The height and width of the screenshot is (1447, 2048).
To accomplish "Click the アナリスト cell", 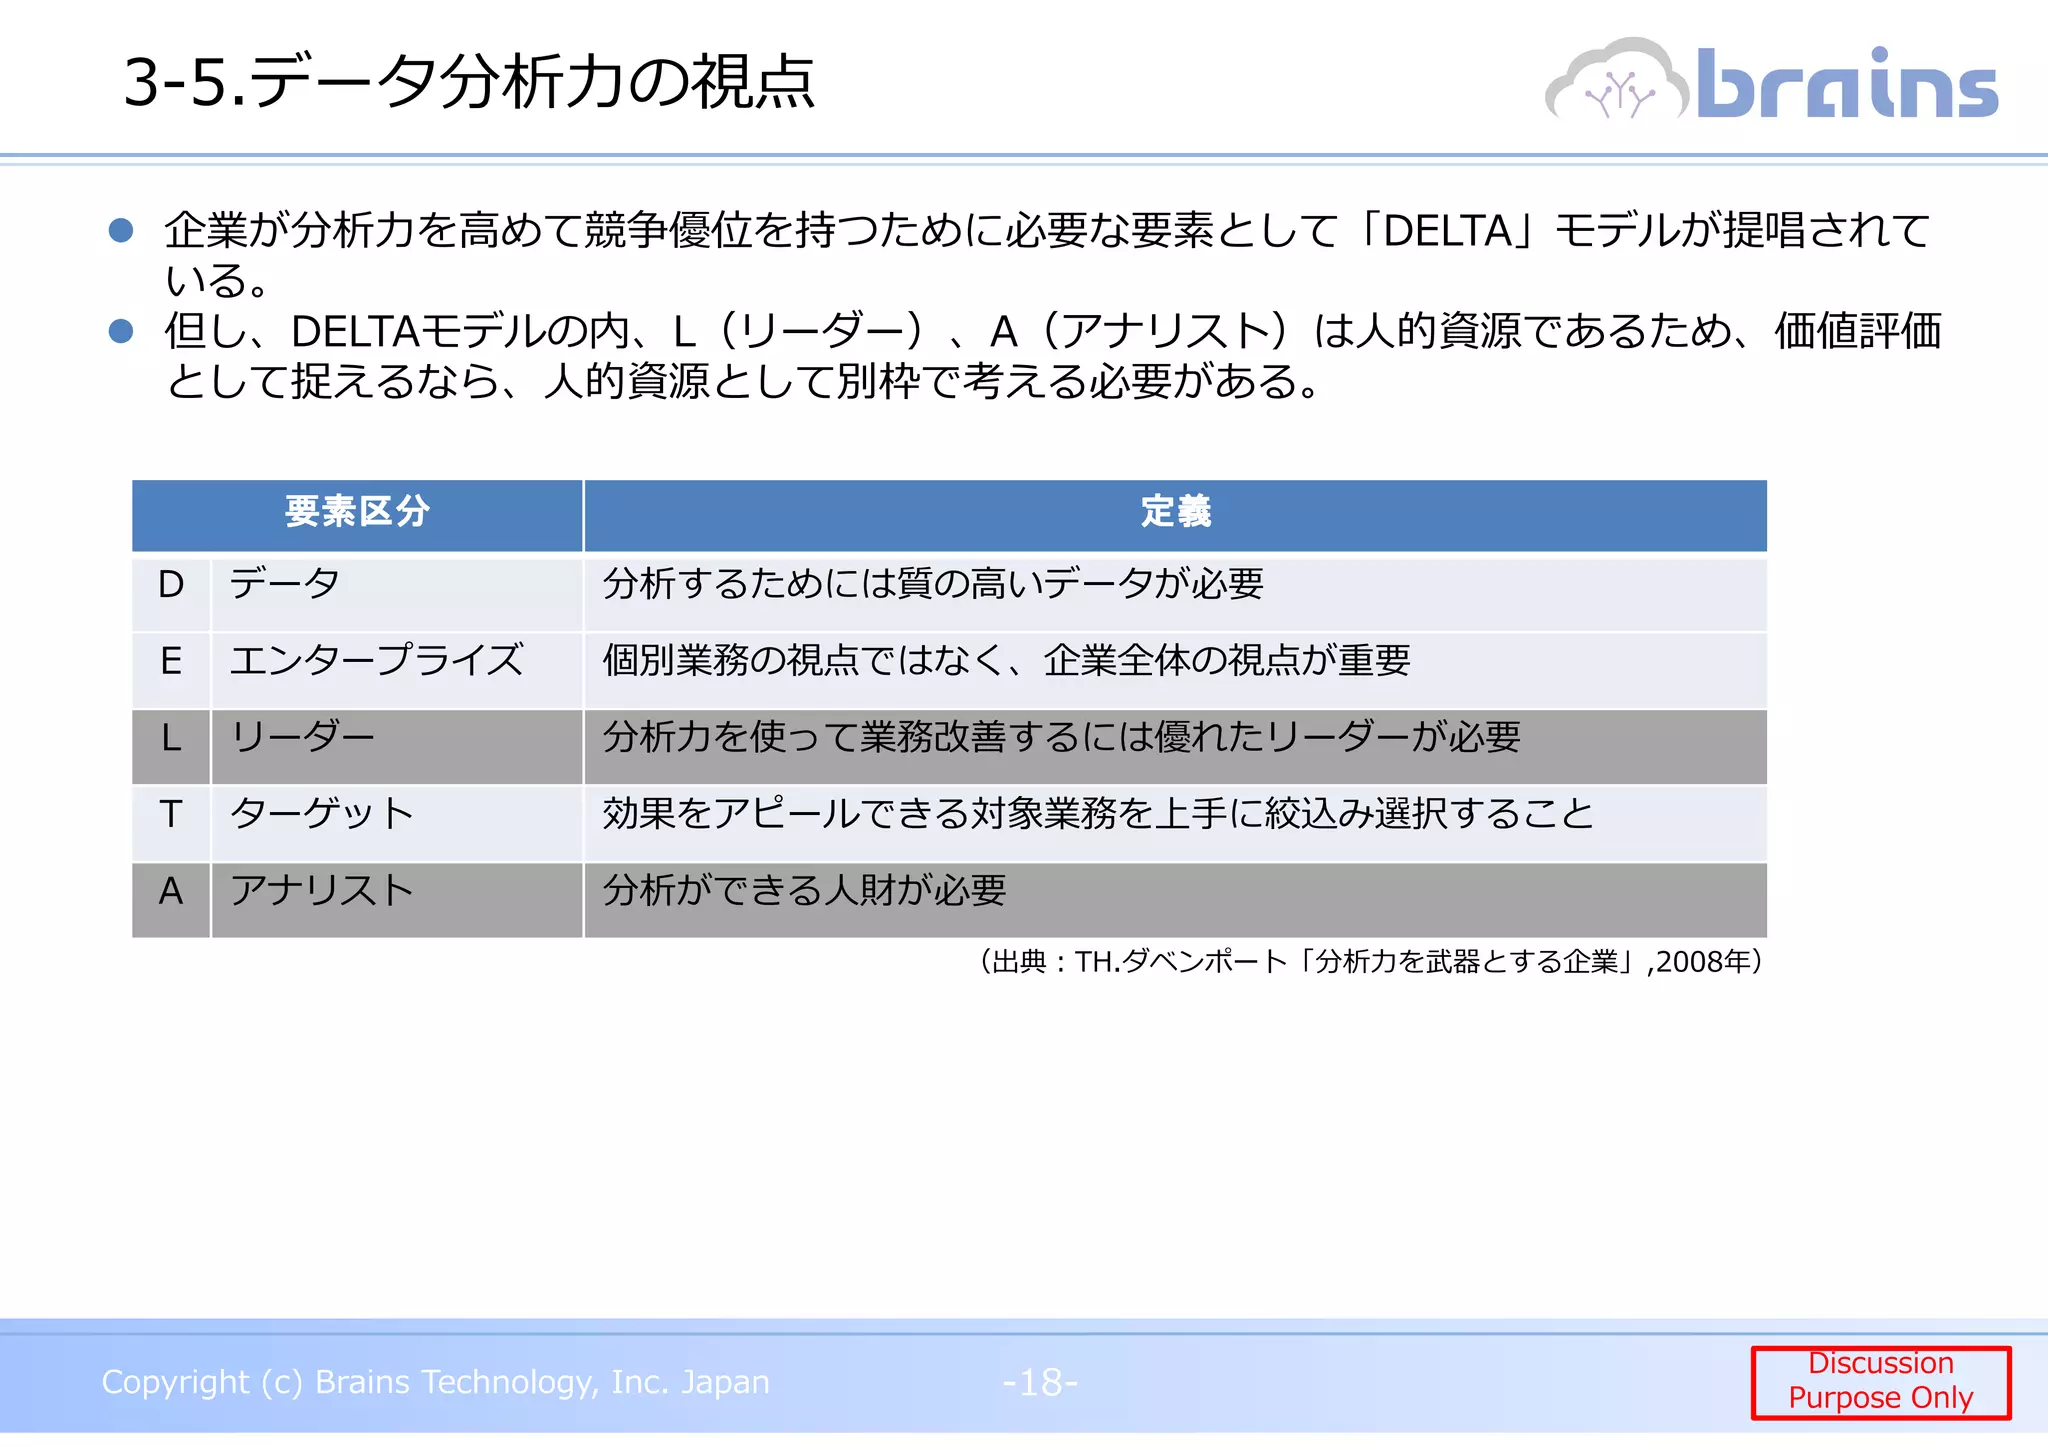I will point(397,901).
